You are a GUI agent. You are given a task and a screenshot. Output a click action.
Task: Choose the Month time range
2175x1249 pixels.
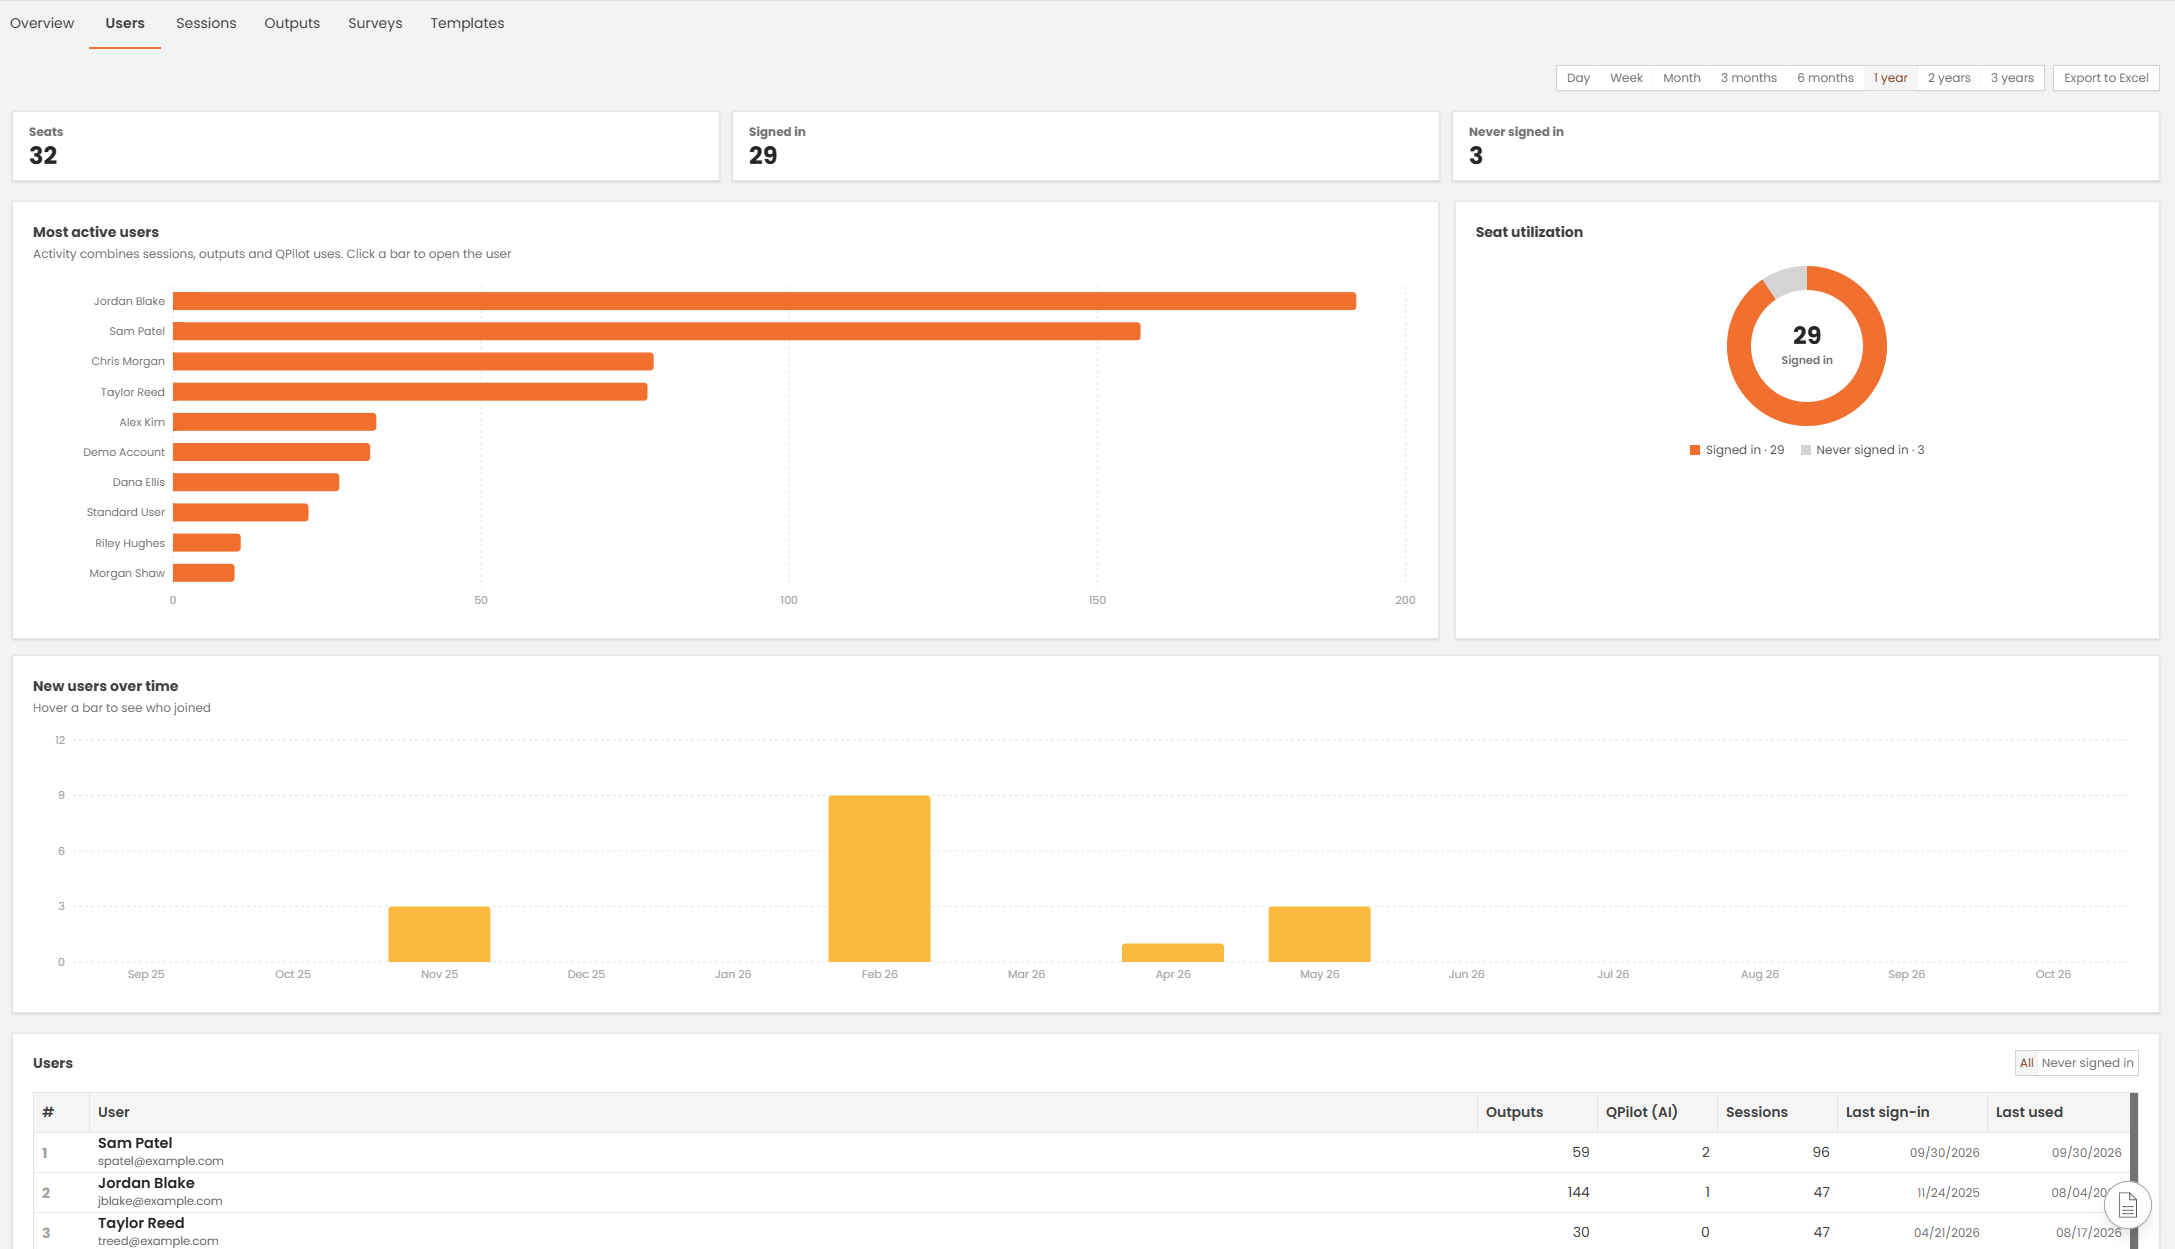pyautogui.click(x=1681, y=78)
